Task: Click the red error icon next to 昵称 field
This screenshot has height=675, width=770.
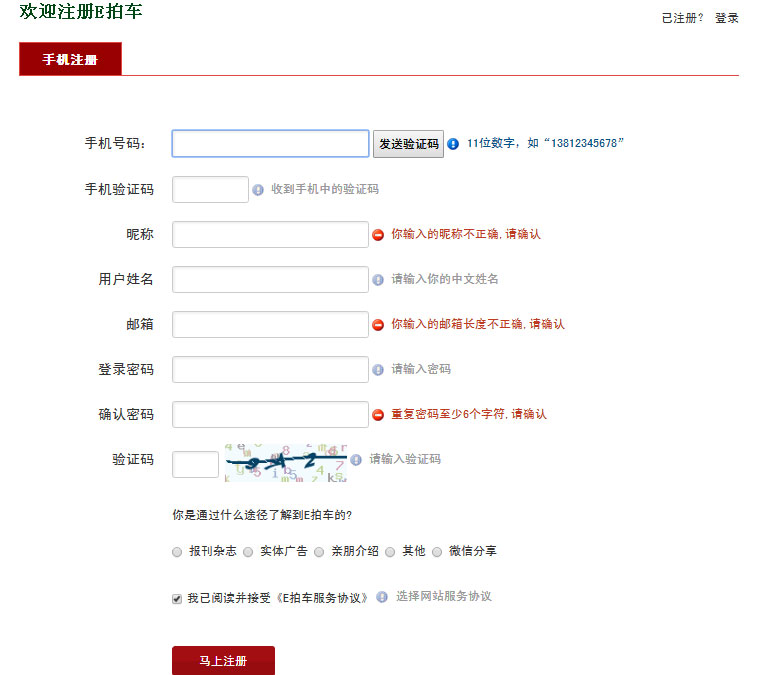Action: tap(378, 235)
